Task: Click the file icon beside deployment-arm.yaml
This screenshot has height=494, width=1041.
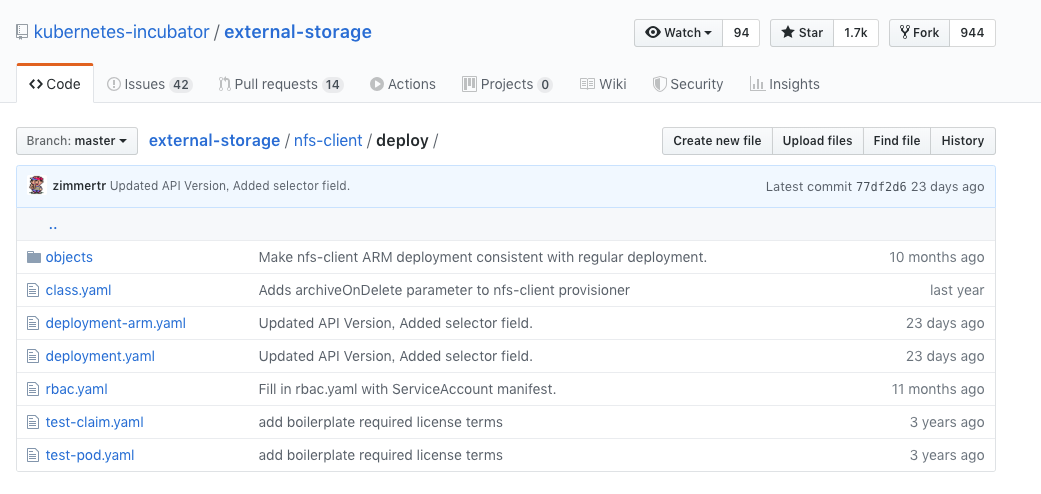Action: [34, 323]
